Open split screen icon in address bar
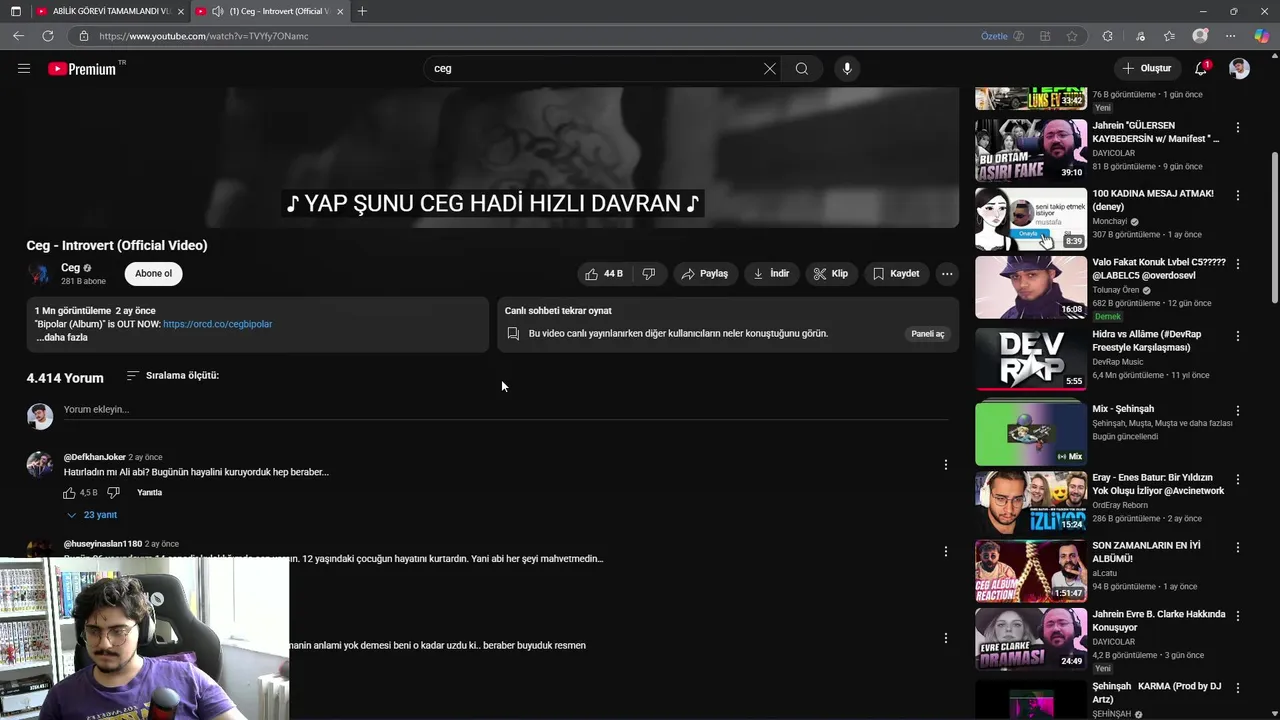 coord(1045,36)
